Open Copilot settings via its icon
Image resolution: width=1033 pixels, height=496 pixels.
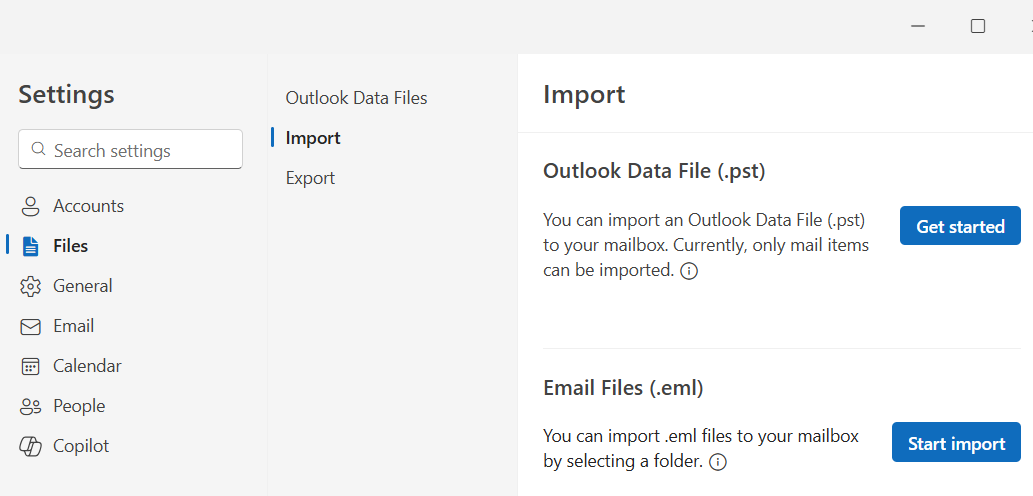(x=30, y=446)
